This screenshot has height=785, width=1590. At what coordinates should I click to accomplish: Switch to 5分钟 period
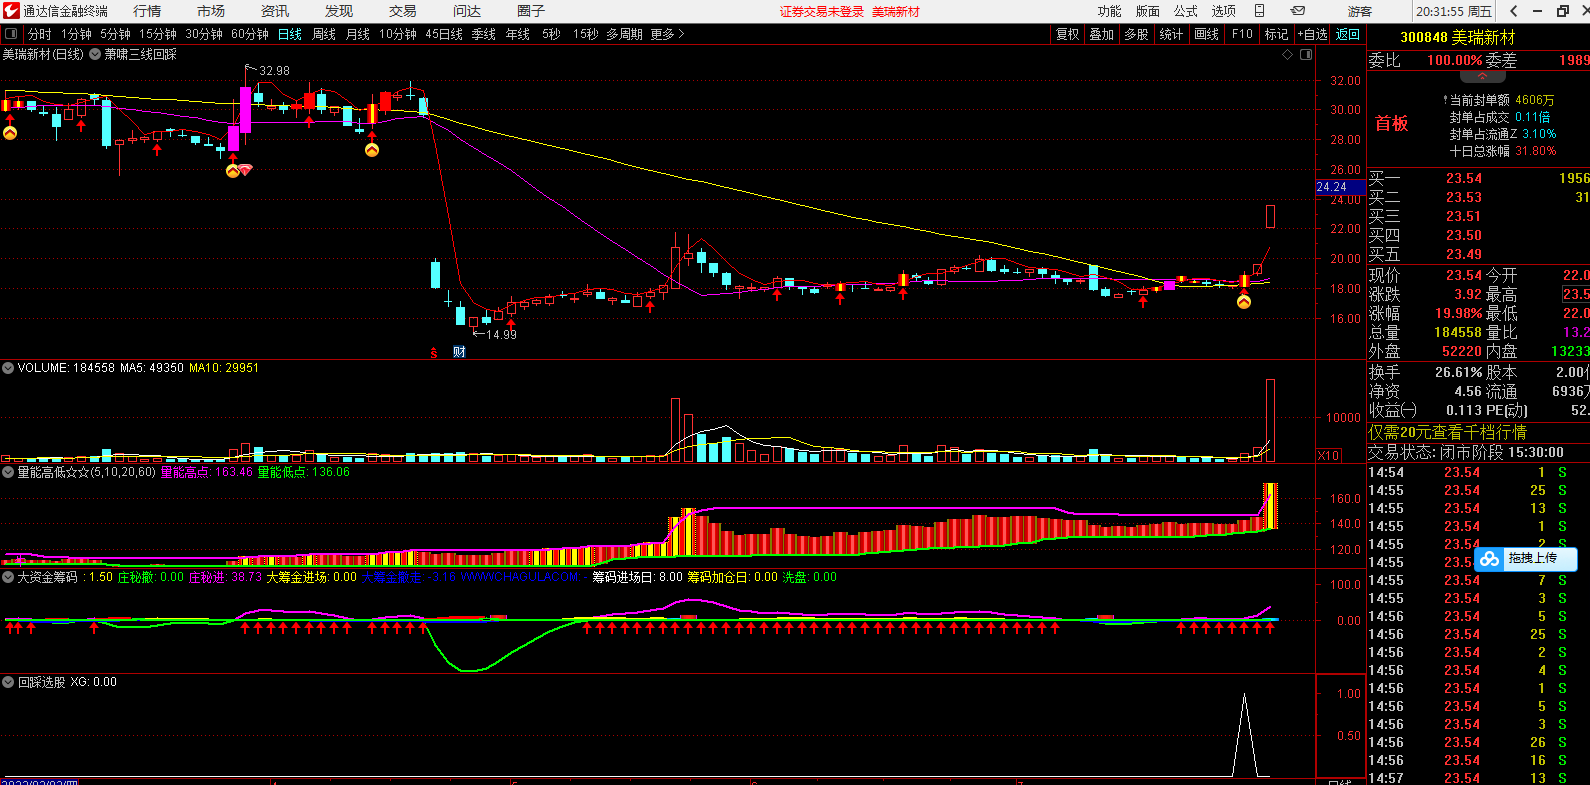pos(116,34)
